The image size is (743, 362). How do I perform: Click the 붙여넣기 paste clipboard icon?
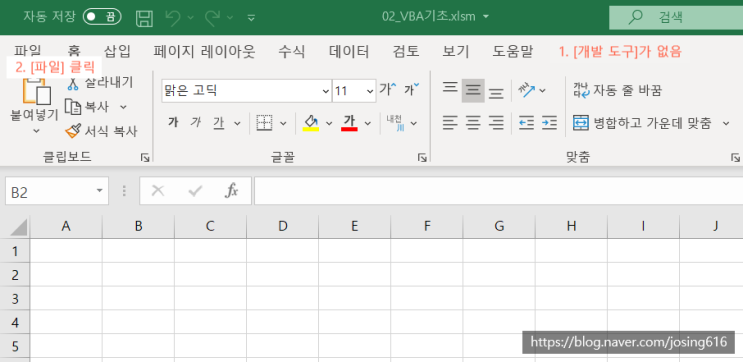click(36, 90)
